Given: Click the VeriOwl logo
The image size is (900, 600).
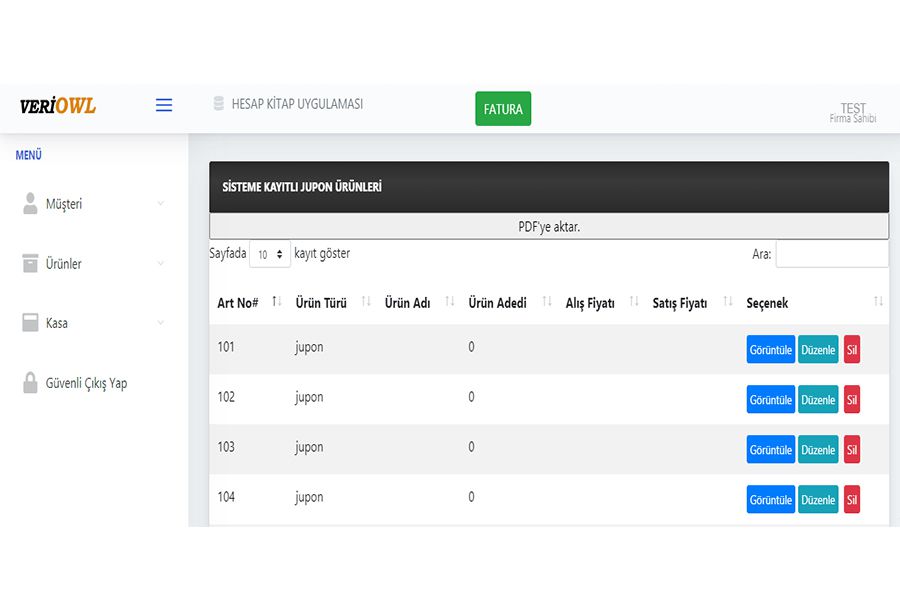Looking at the screenshot, I should 57,106.
